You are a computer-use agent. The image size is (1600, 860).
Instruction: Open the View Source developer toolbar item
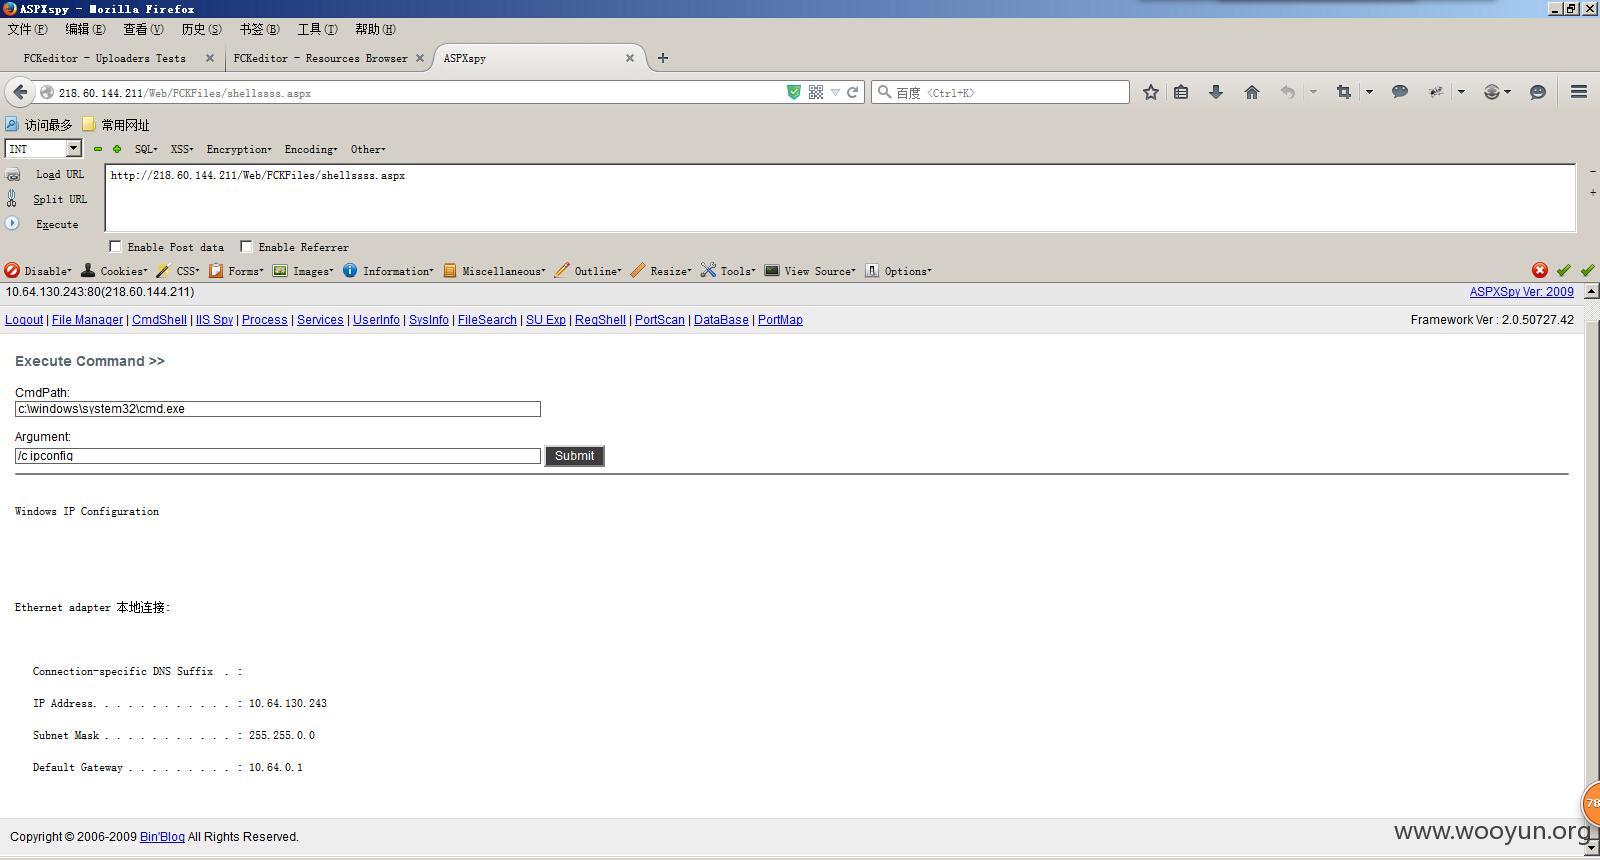click(811, 271)
